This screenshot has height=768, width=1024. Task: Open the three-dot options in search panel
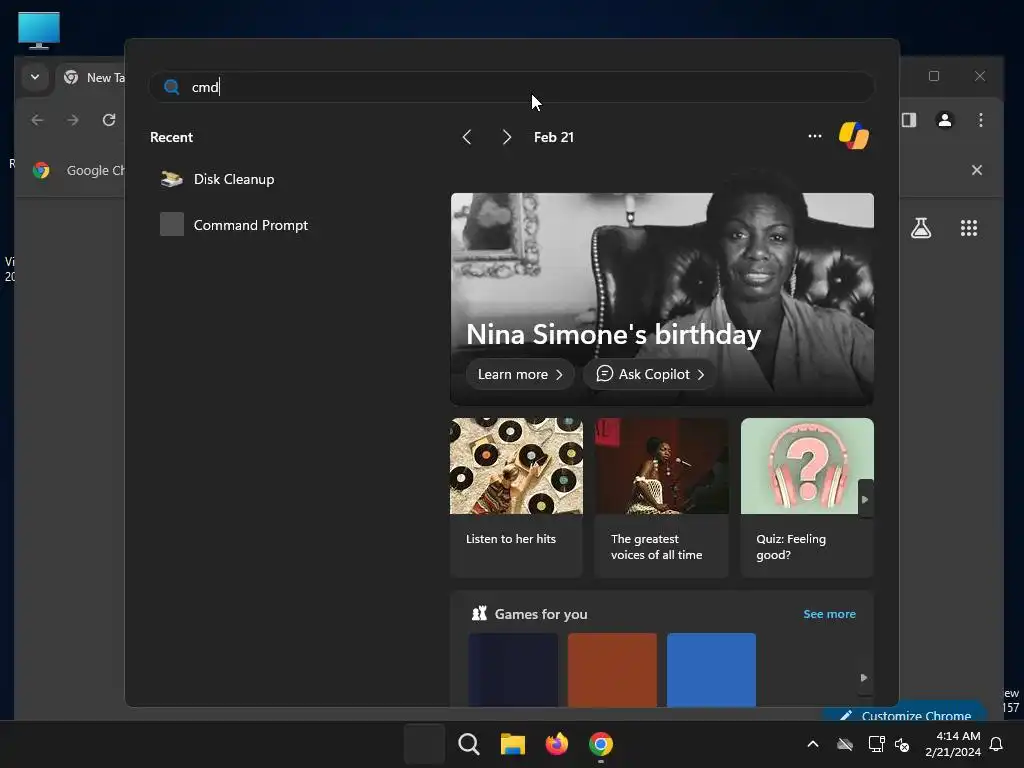click(x=814, y=136)
